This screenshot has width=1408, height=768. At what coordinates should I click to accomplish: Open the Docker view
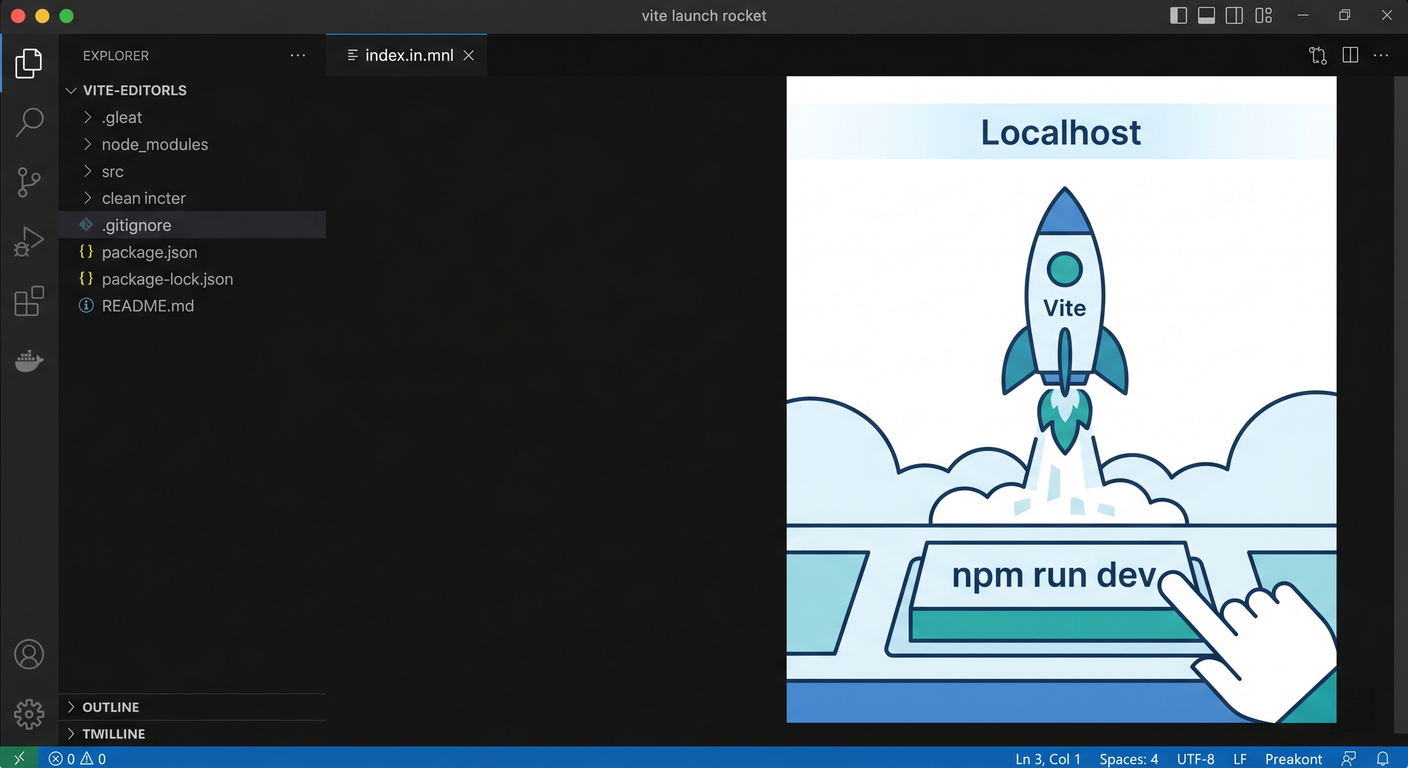(29, 360)
